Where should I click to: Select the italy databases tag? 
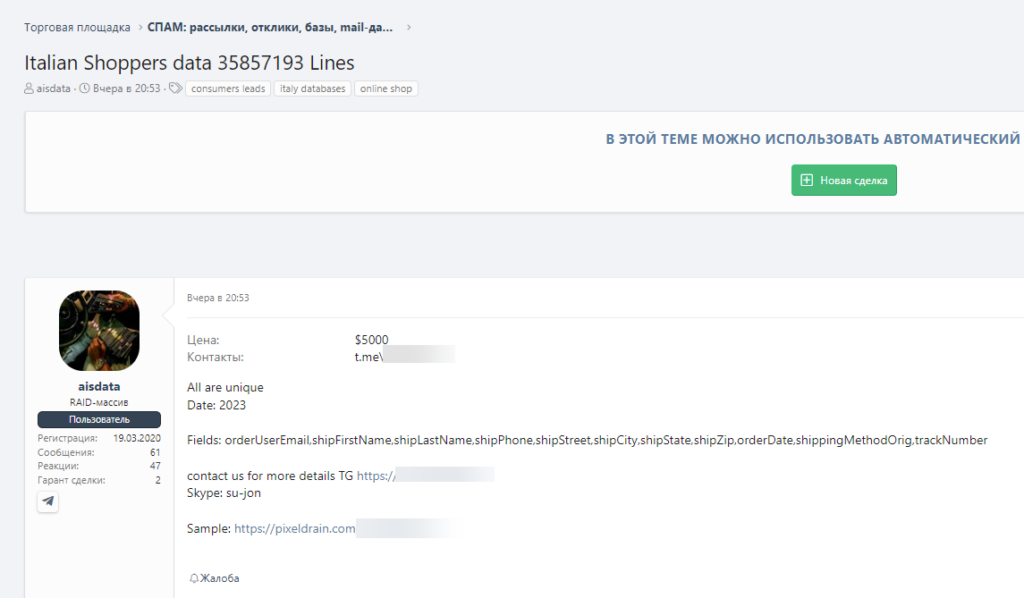[x=312, y=88]
